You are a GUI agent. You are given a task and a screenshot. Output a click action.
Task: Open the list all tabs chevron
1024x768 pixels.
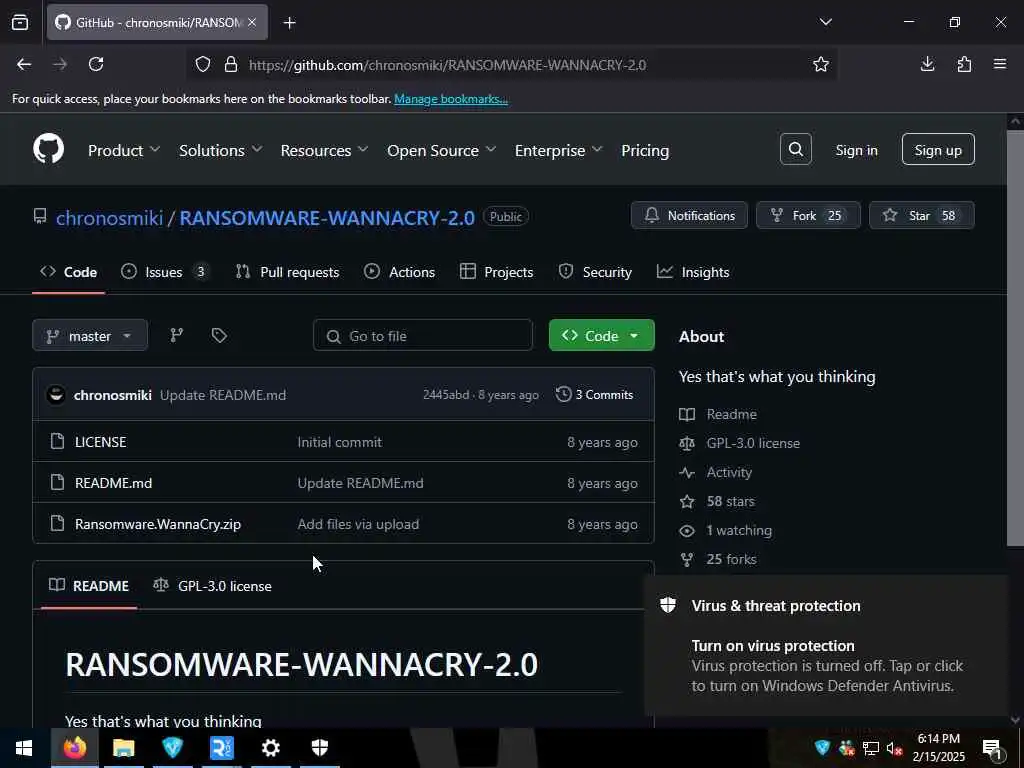click(x=825, y=22)
